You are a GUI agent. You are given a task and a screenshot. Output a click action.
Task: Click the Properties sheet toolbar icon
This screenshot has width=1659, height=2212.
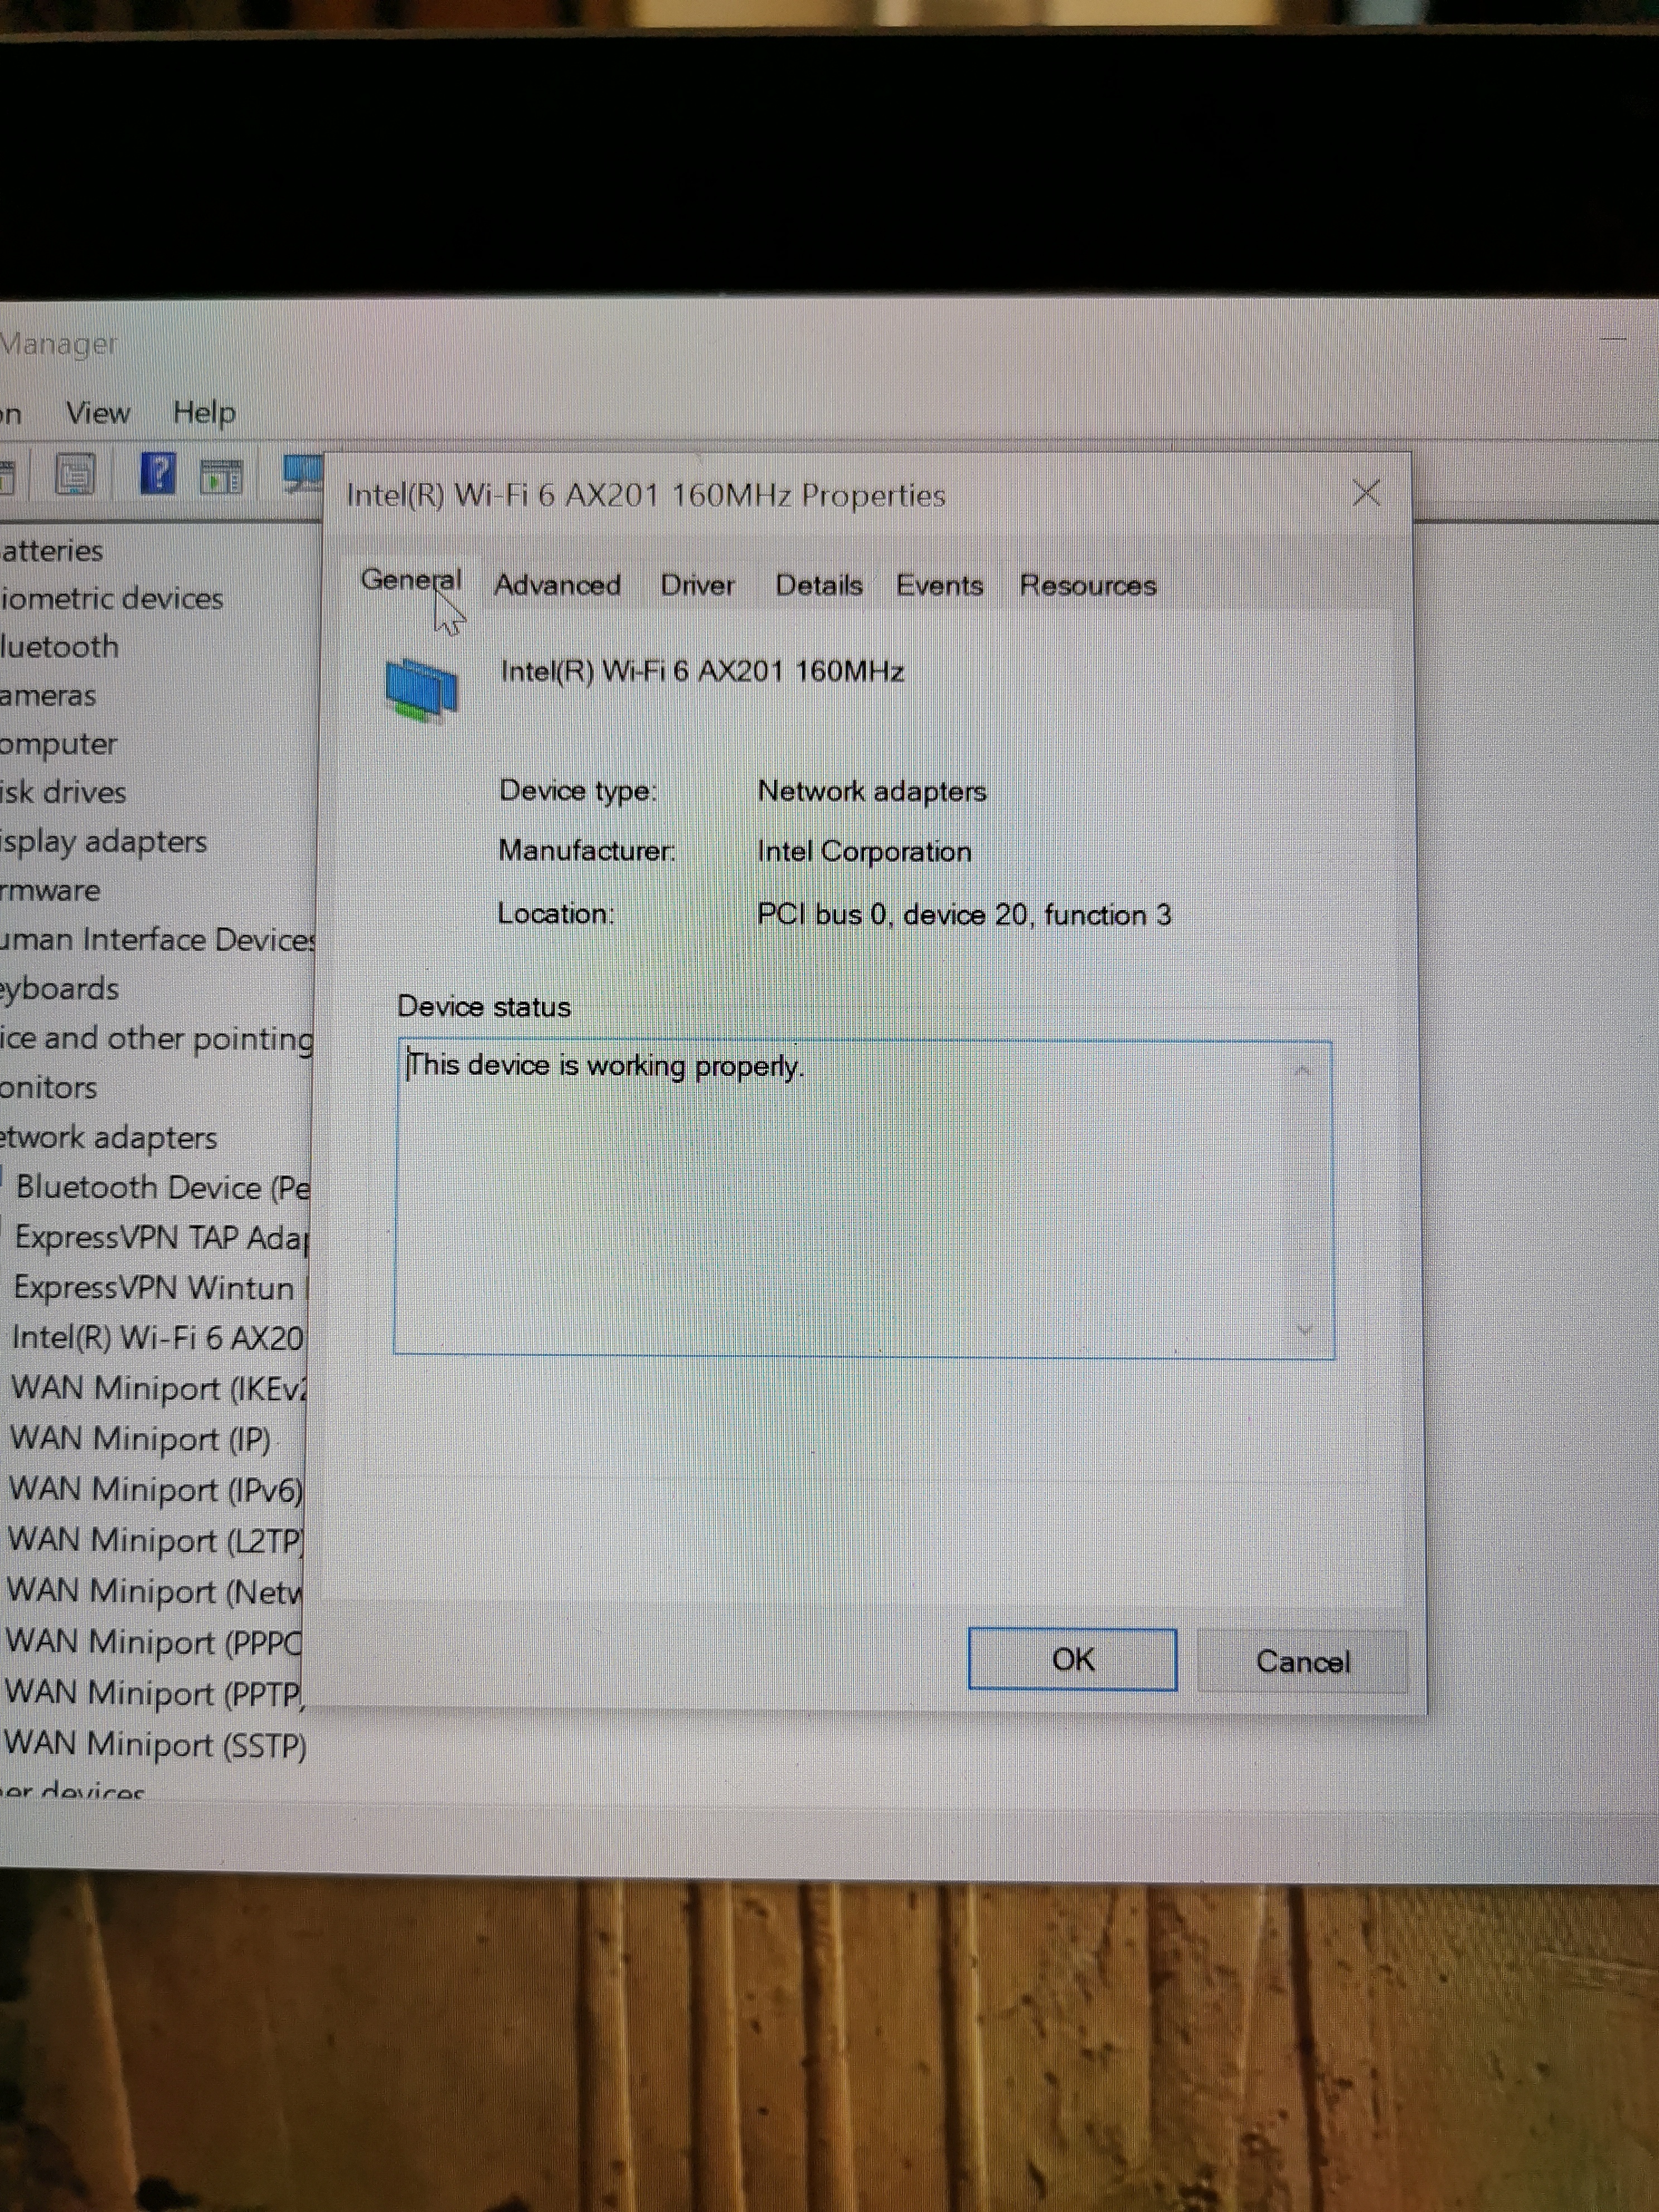75,475
